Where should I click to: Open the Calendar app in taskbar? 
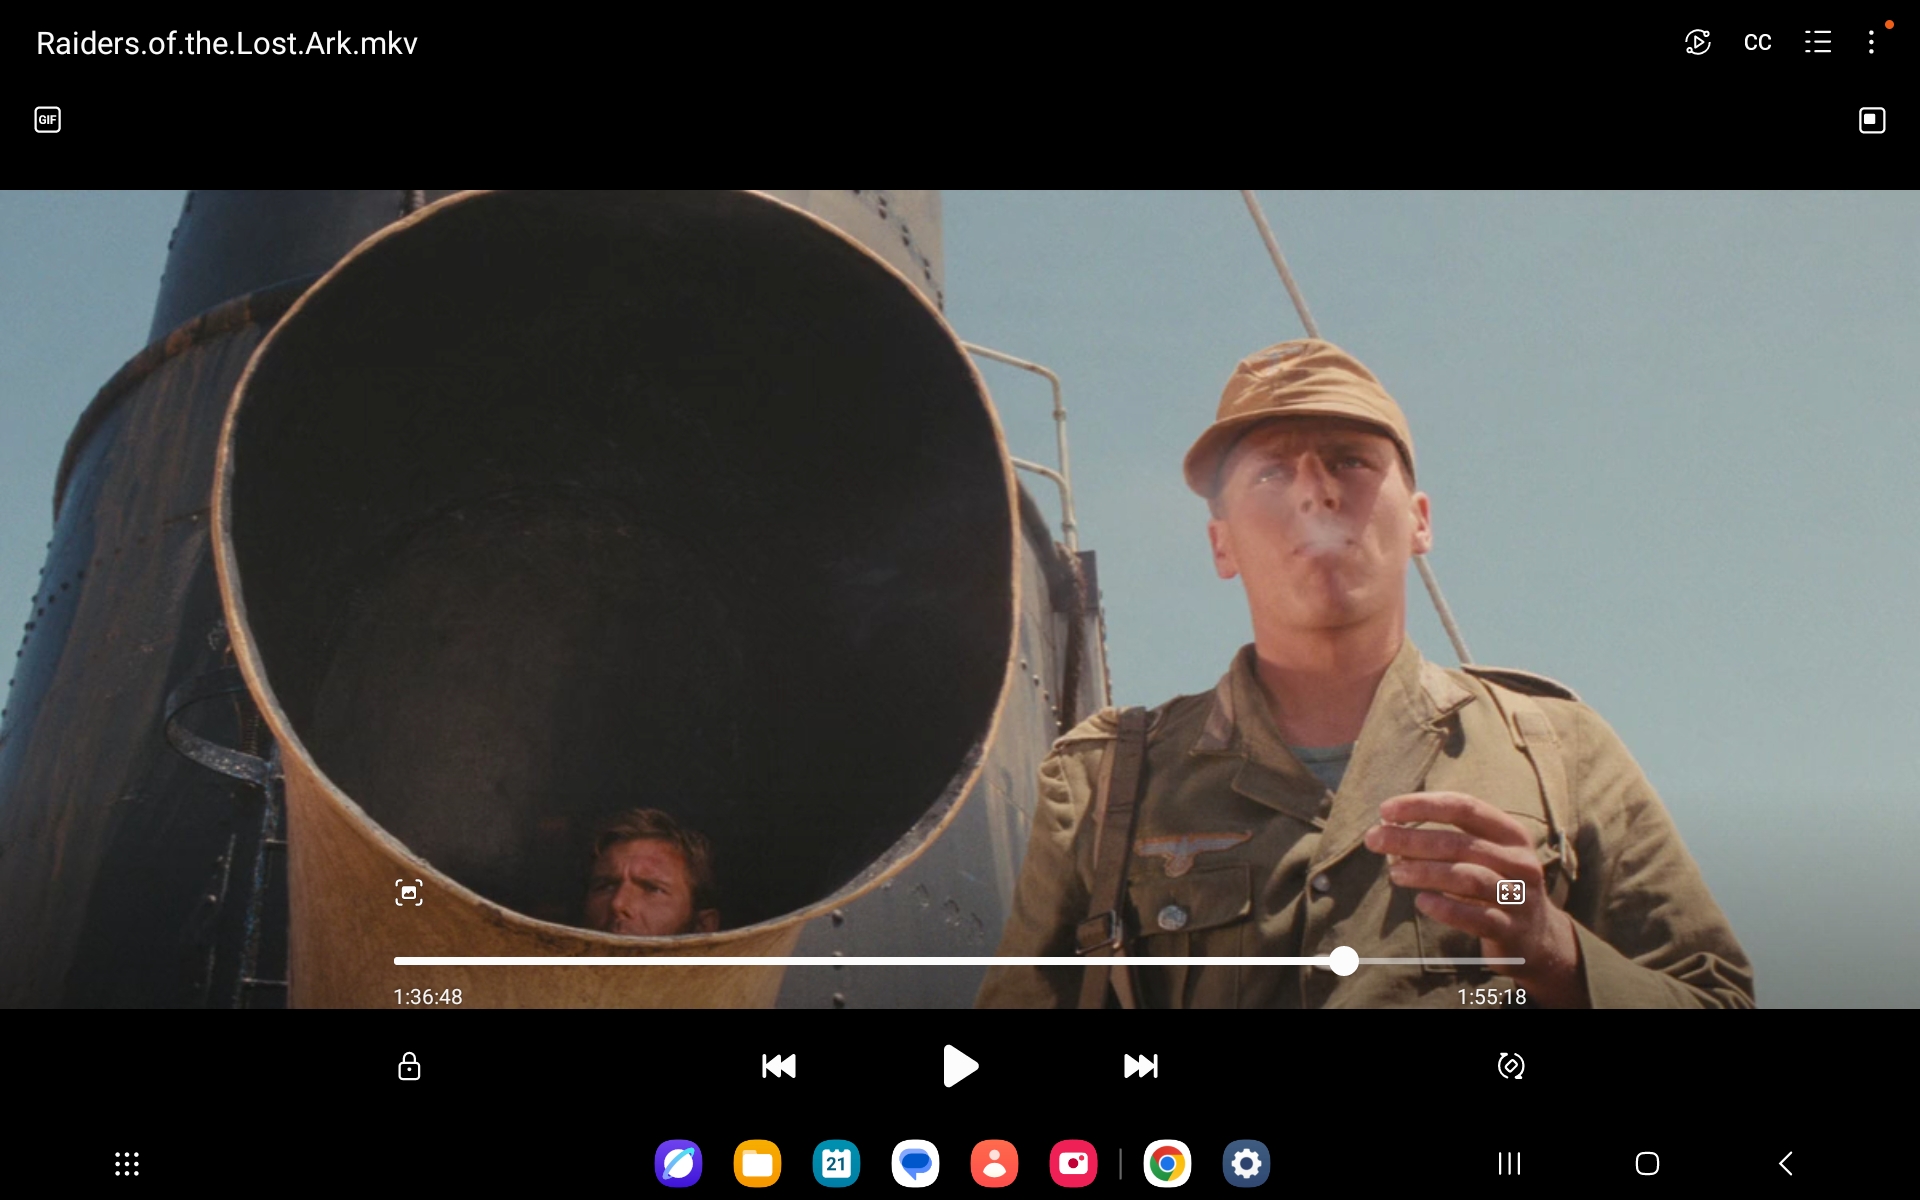point(836,1164)
